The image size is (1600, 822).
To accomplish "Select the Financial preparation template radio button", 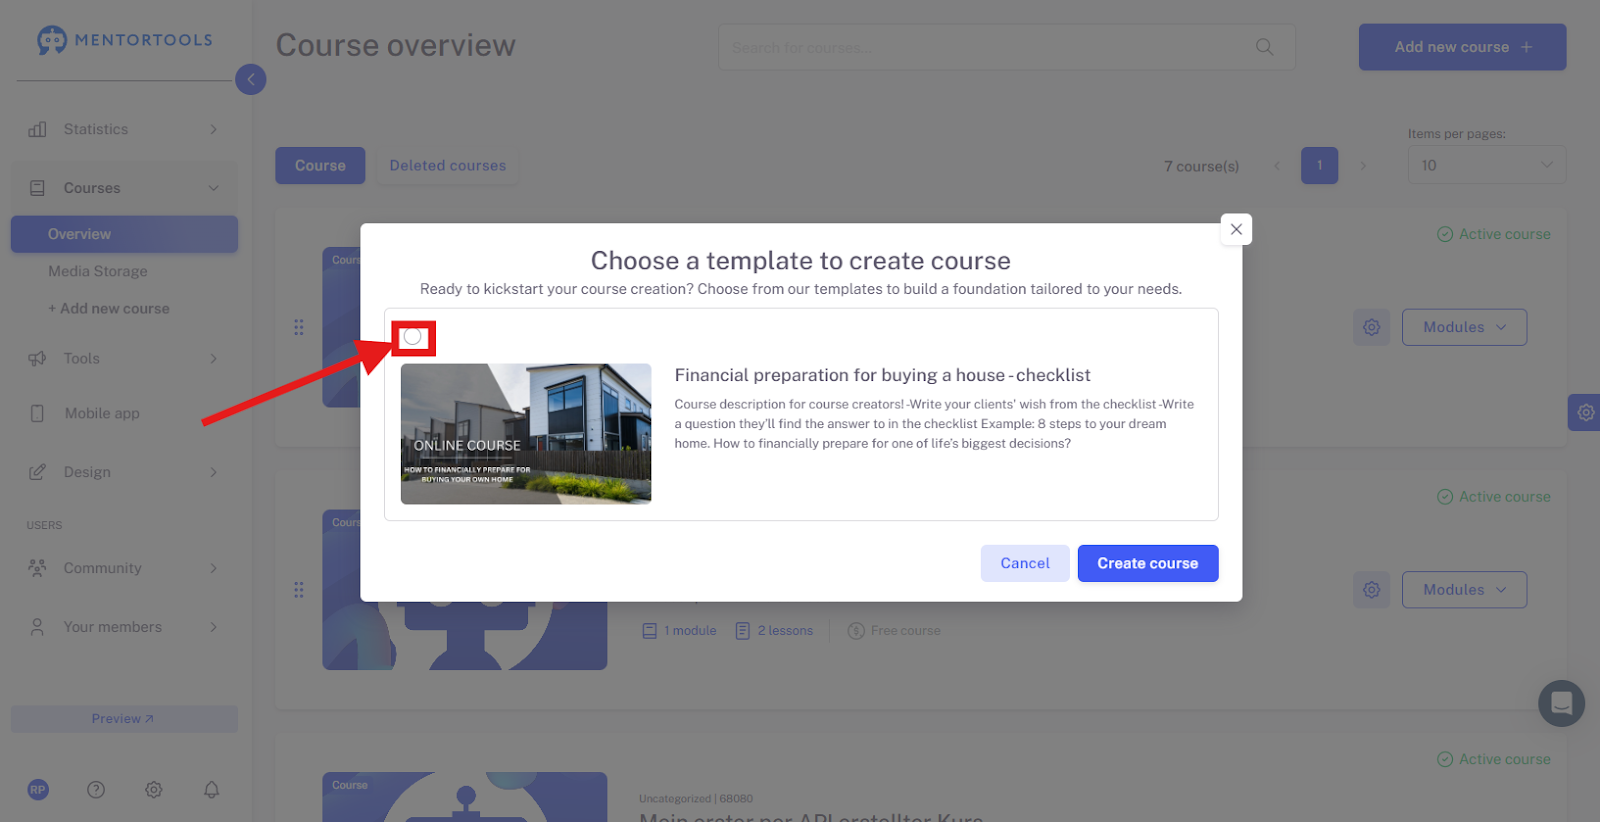I will (x=413, y=337).
